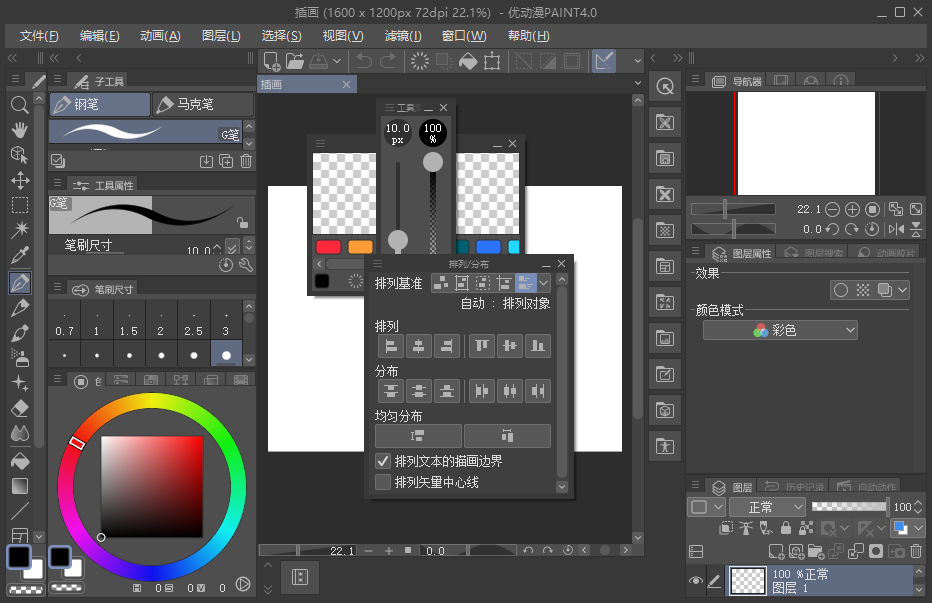Select the eraser tool
Image resolution: width=932 pixels, height=603 pixels.
click(x=19, y=408)
